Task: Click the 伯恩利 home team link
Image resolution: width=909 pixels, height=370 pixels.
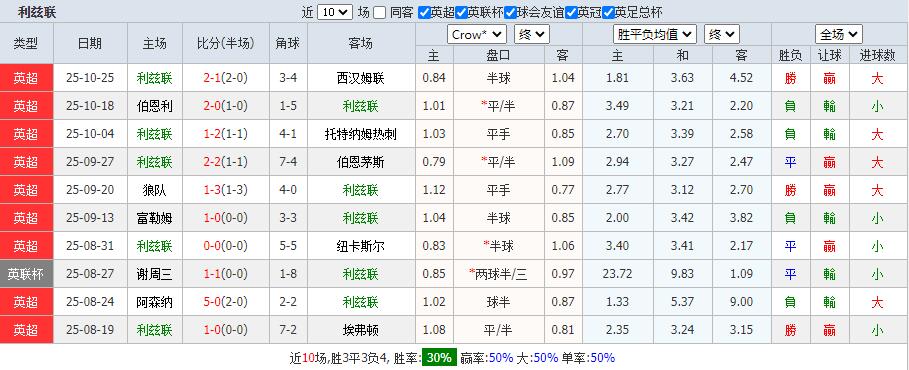Action: pos(155,106)
